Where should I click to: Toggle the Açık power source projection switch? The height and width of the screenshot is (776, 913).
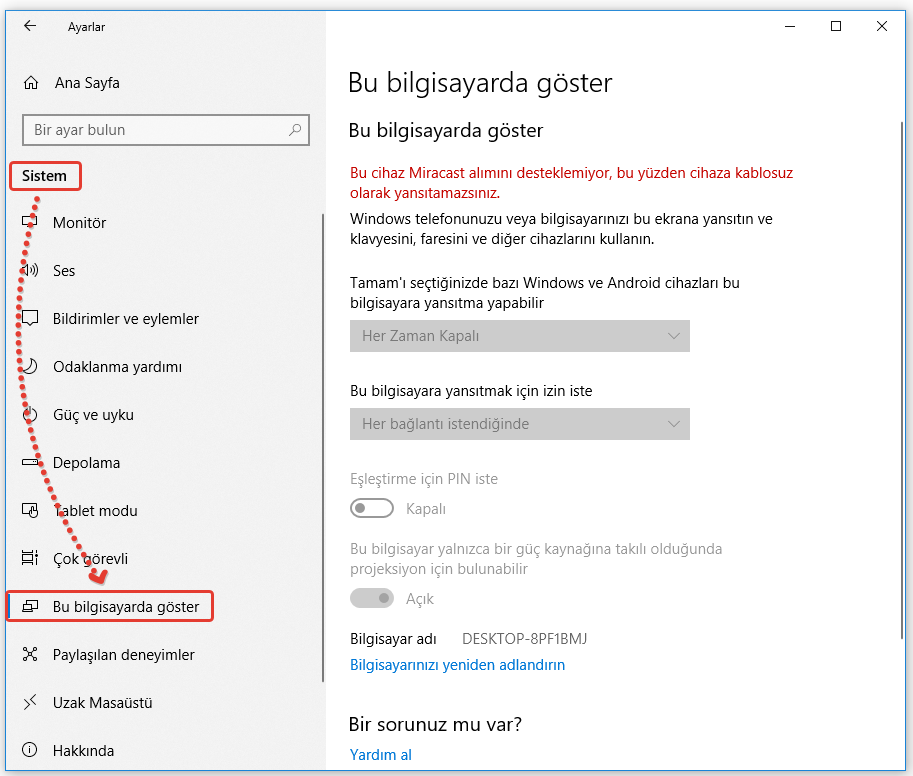[x=372, y=598]
